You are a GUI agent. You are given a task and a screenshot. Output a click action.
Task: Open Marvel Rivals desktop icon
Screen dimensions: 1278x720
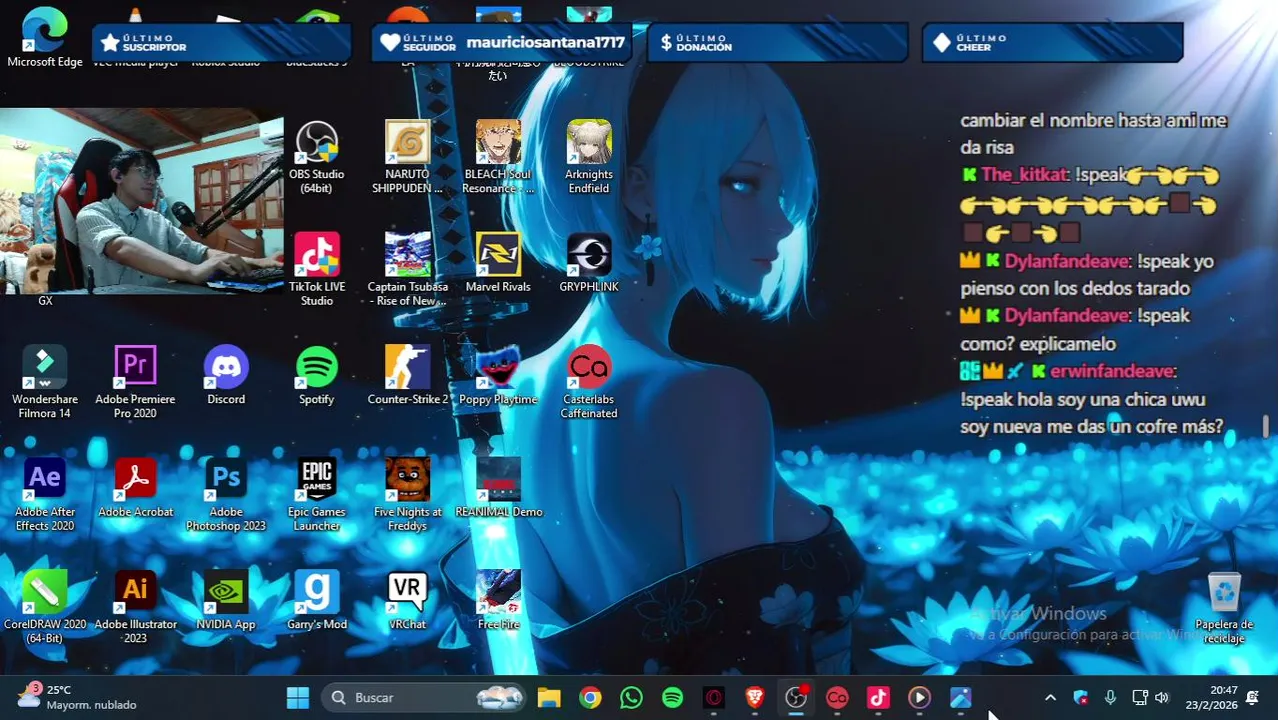point(498,264)
